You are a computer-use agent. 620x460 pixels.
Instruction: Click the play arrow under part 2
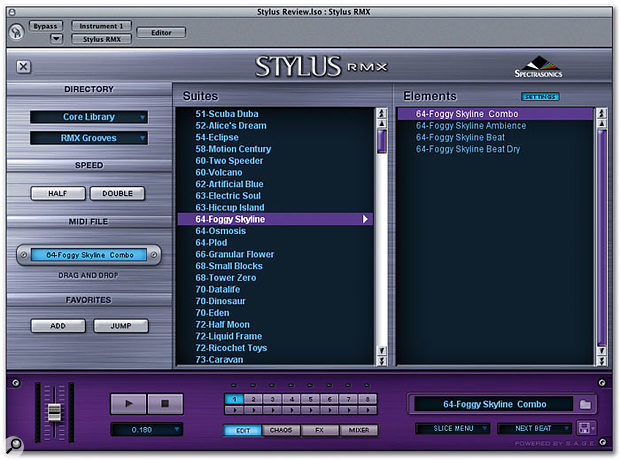253,411
